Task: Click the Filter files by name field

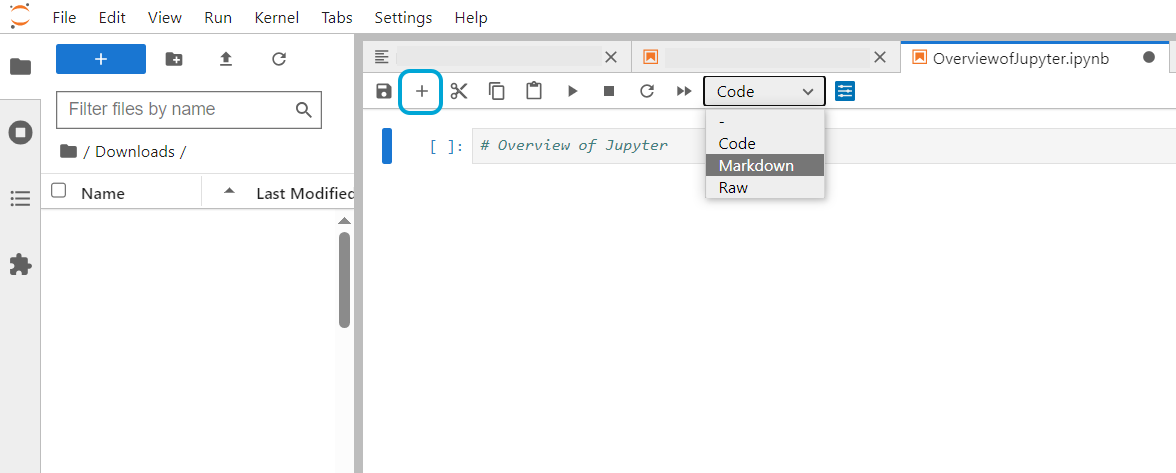Action: pyautogui.click(x=175, y=109)
